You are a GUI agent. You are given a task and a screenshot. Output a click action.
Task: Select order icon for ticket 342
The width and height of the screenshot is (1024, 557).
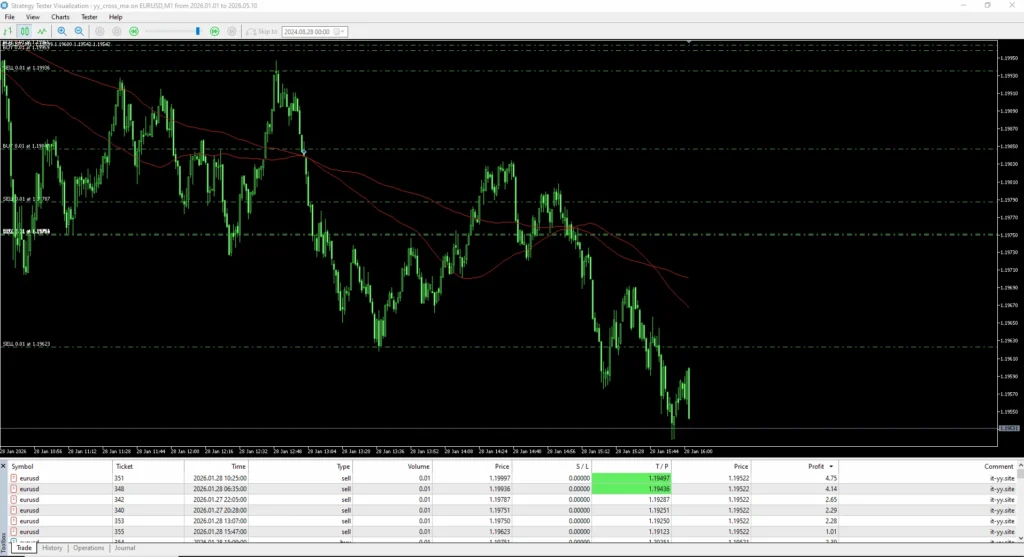14,500
